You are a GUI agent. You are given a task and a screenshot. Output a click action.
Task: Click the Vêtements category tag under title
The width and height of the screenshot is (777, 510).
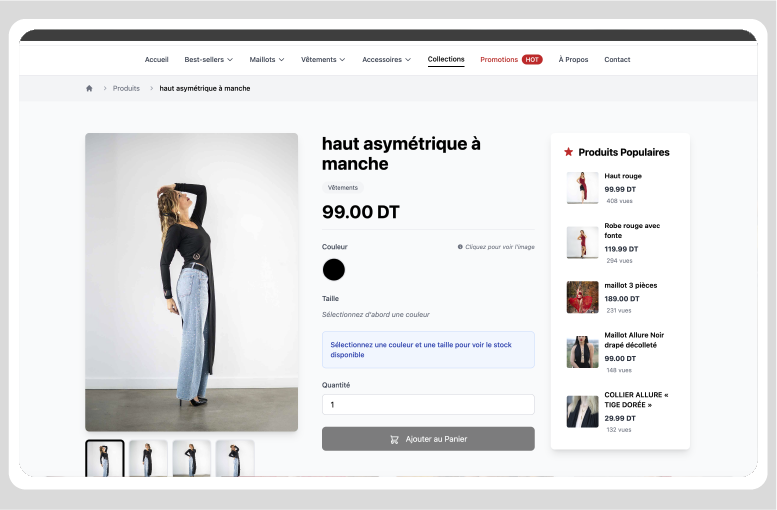coord(343,188)
